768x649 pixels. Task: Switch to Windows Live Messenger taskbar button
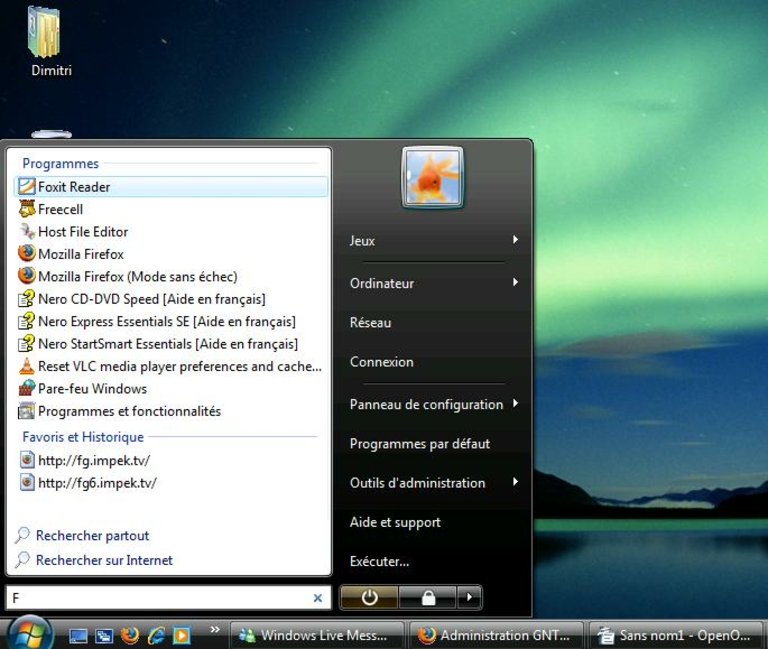(316, 636)
